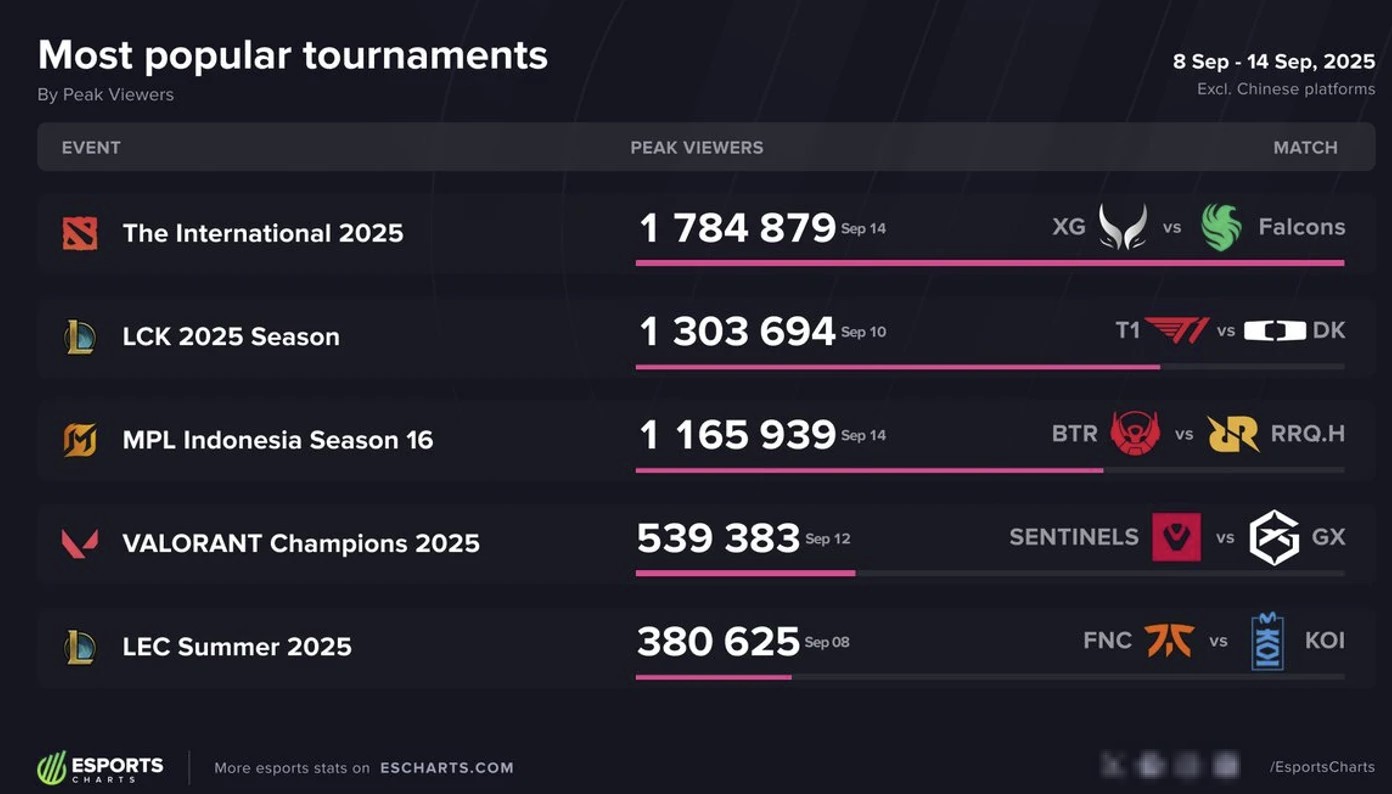Click the VALORANT game icon
1392x794 pixels.
(80, 543)
